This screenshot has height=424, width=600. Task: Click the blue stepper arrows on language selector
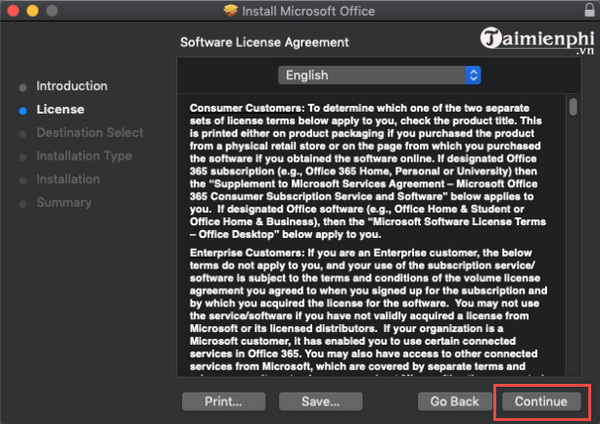coord(473,75)
